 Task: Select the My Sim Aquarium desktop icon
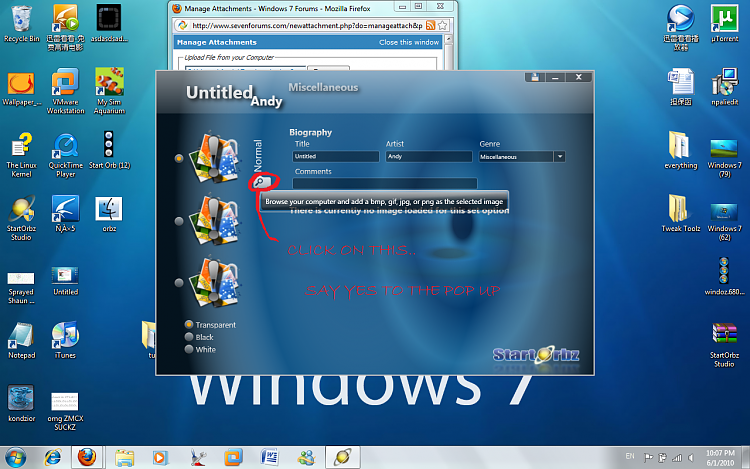[x=109, y=91]
